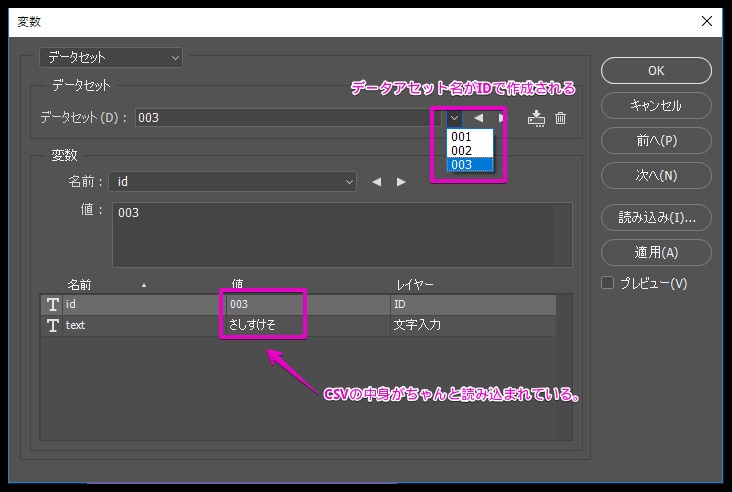732x492 pixels.
Task: Collapse the データセット(D) dropdown arrow
Action: tap(454, 118)
